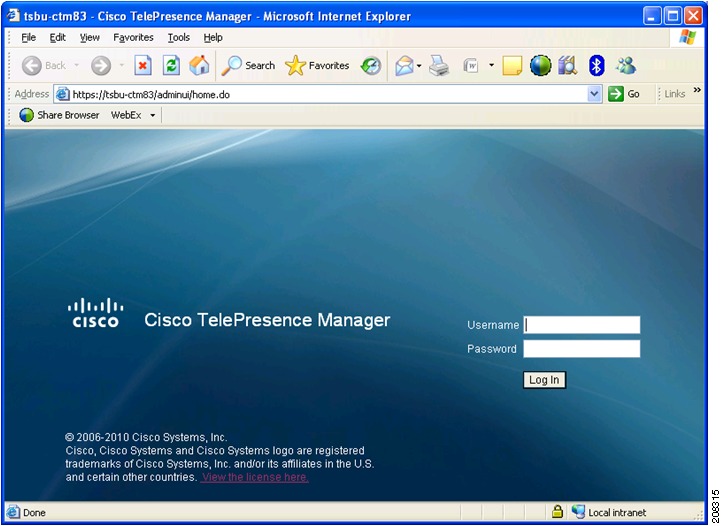Select the address bar URL text
This screenshot has width=721, height=526.
[151, 95]
